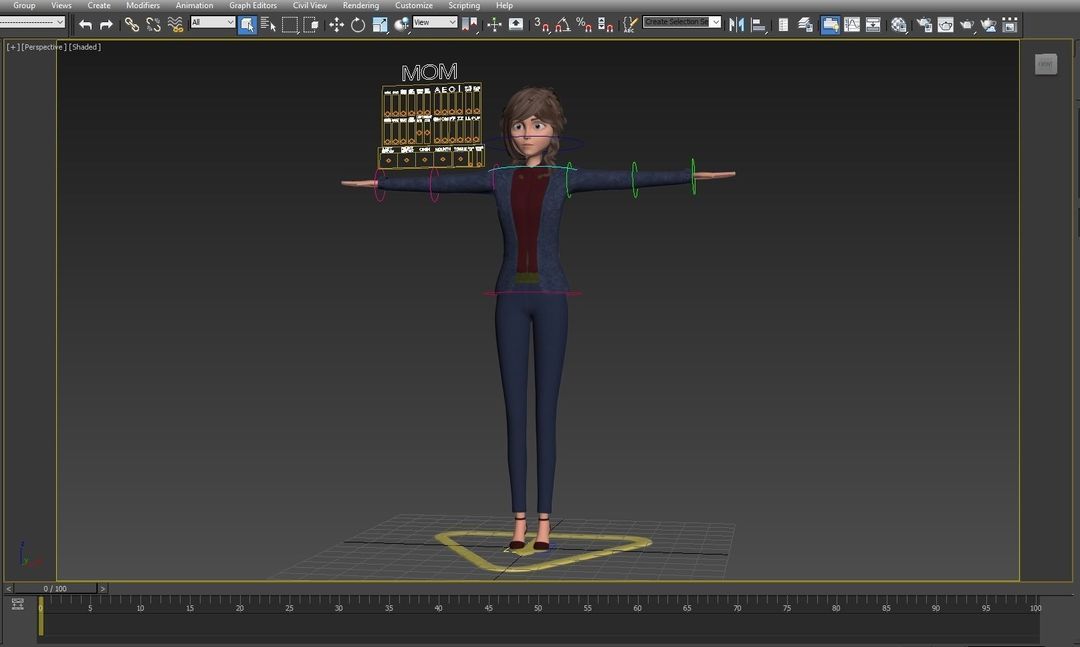Enable the Snaps Toggle

(x=542, y=24)
